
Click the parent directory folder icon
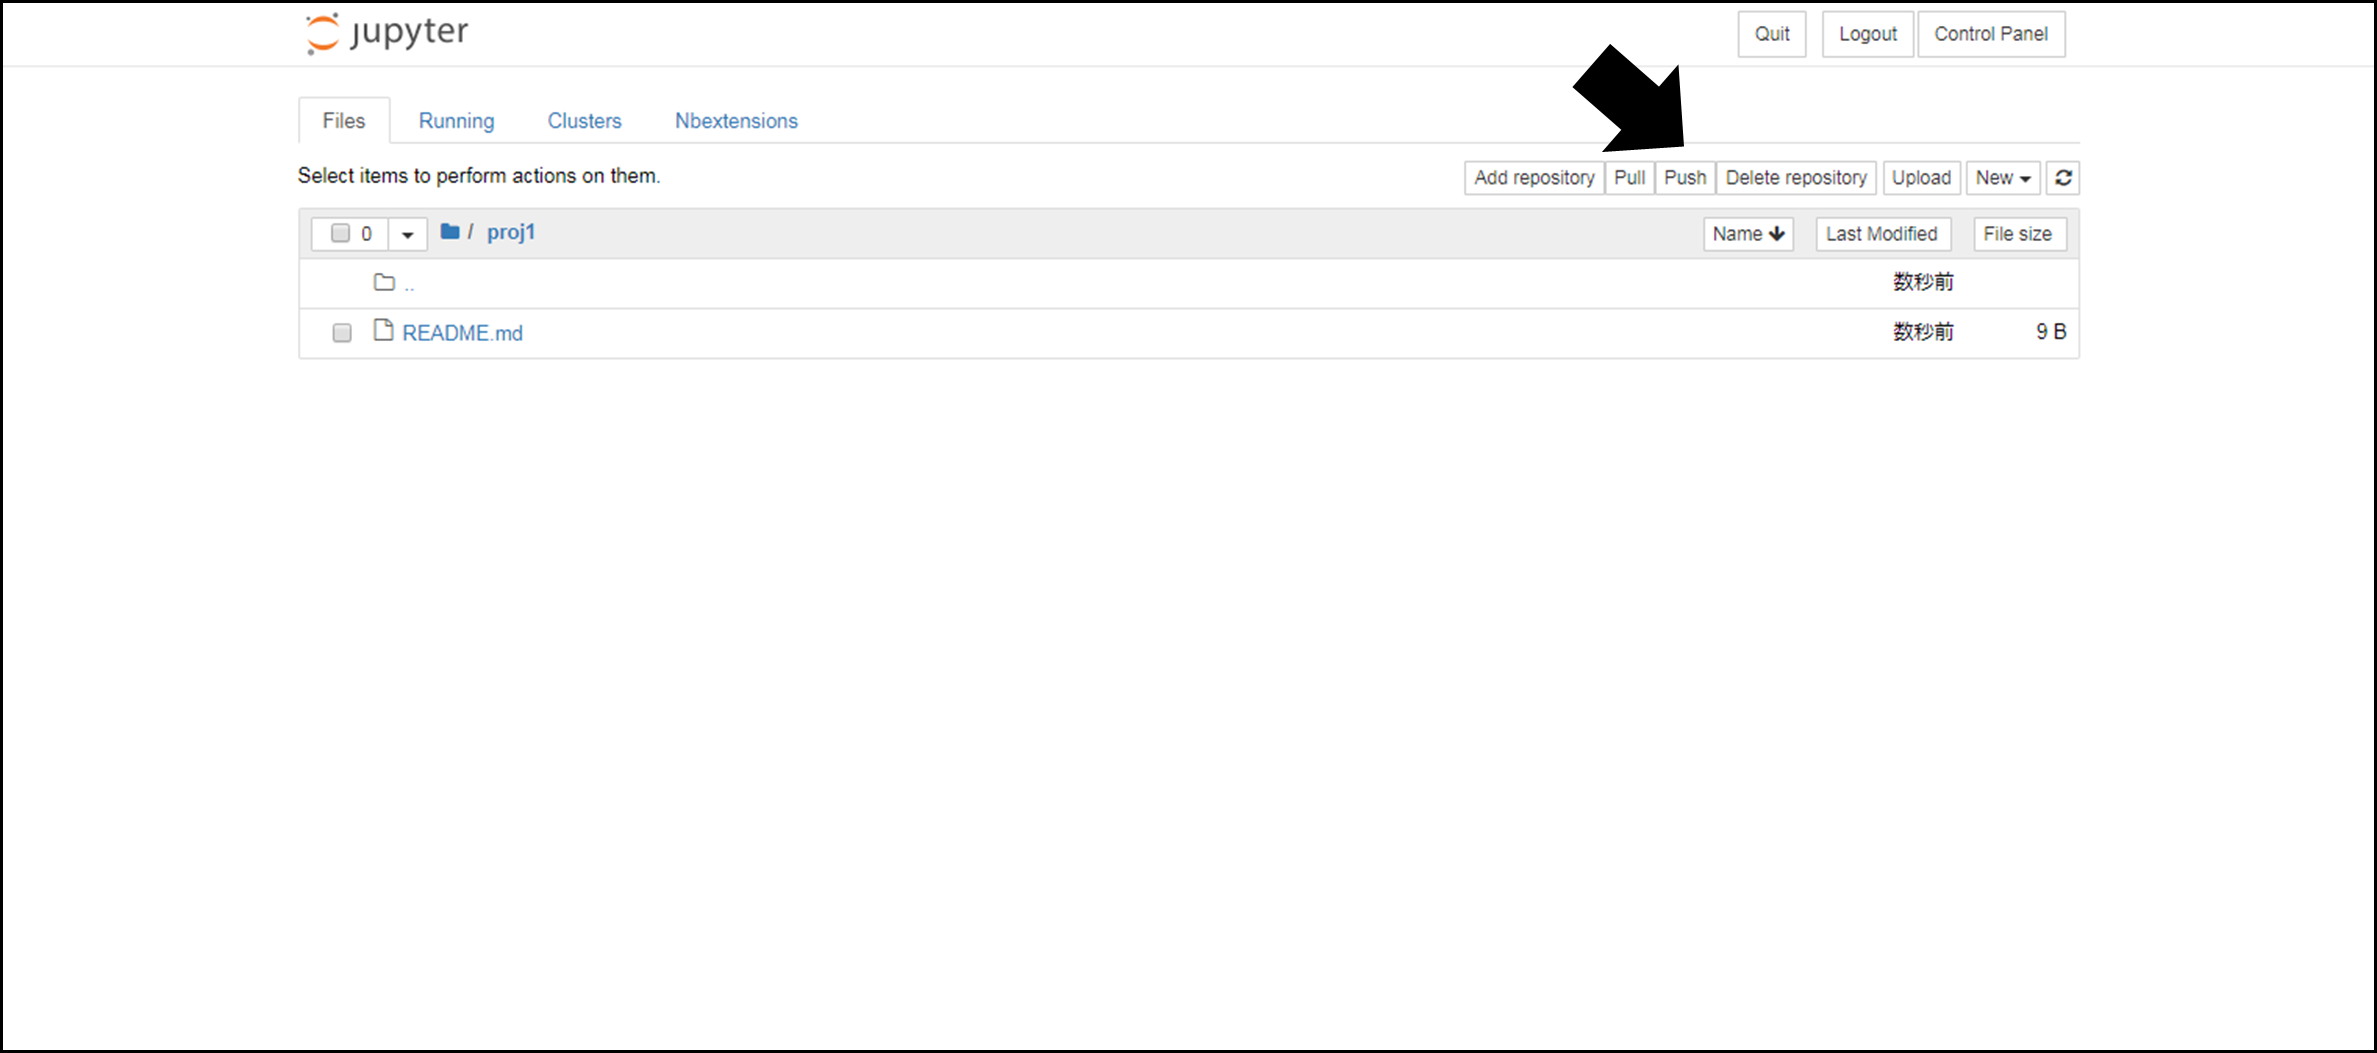pyautogui.click(x=384, y=282)
